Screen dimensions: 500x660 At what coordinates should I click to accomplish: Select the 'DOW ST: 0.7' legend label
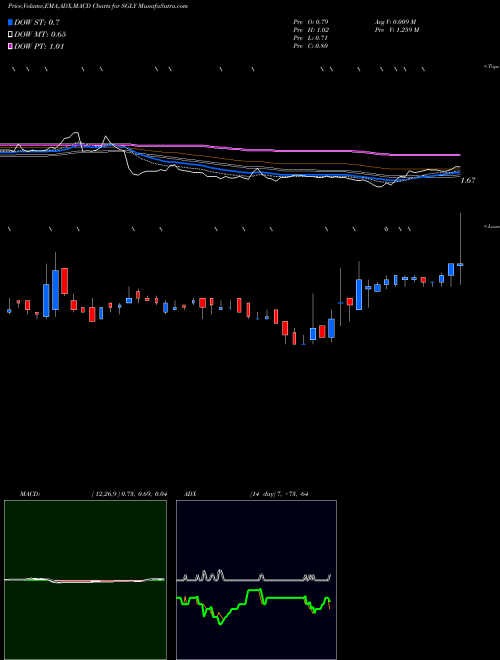[x=37, y=22]
